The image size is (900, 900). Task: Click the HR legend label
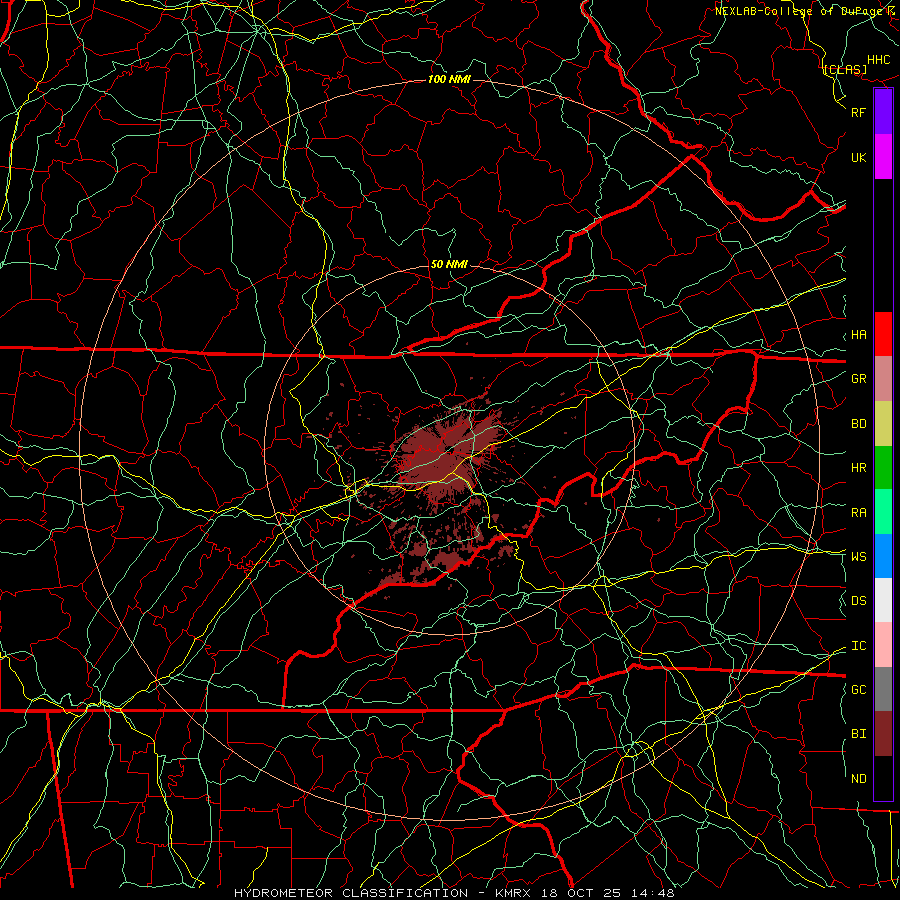pyautogui.click(x=859, y=468)
